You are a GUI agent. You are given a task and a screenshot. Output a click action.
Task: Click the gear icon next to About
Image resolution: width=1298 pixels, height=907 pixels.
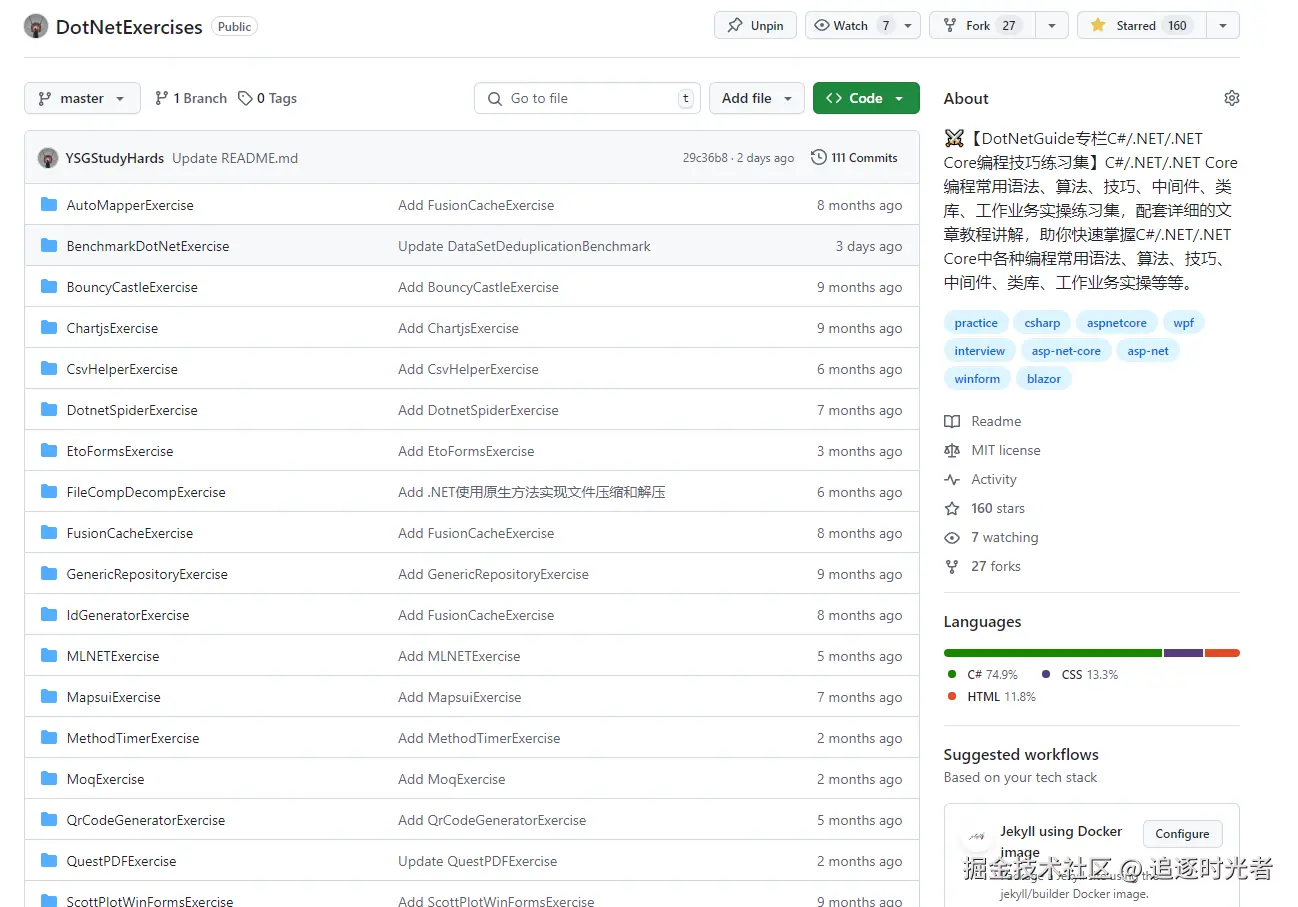tap(1232, 98)
